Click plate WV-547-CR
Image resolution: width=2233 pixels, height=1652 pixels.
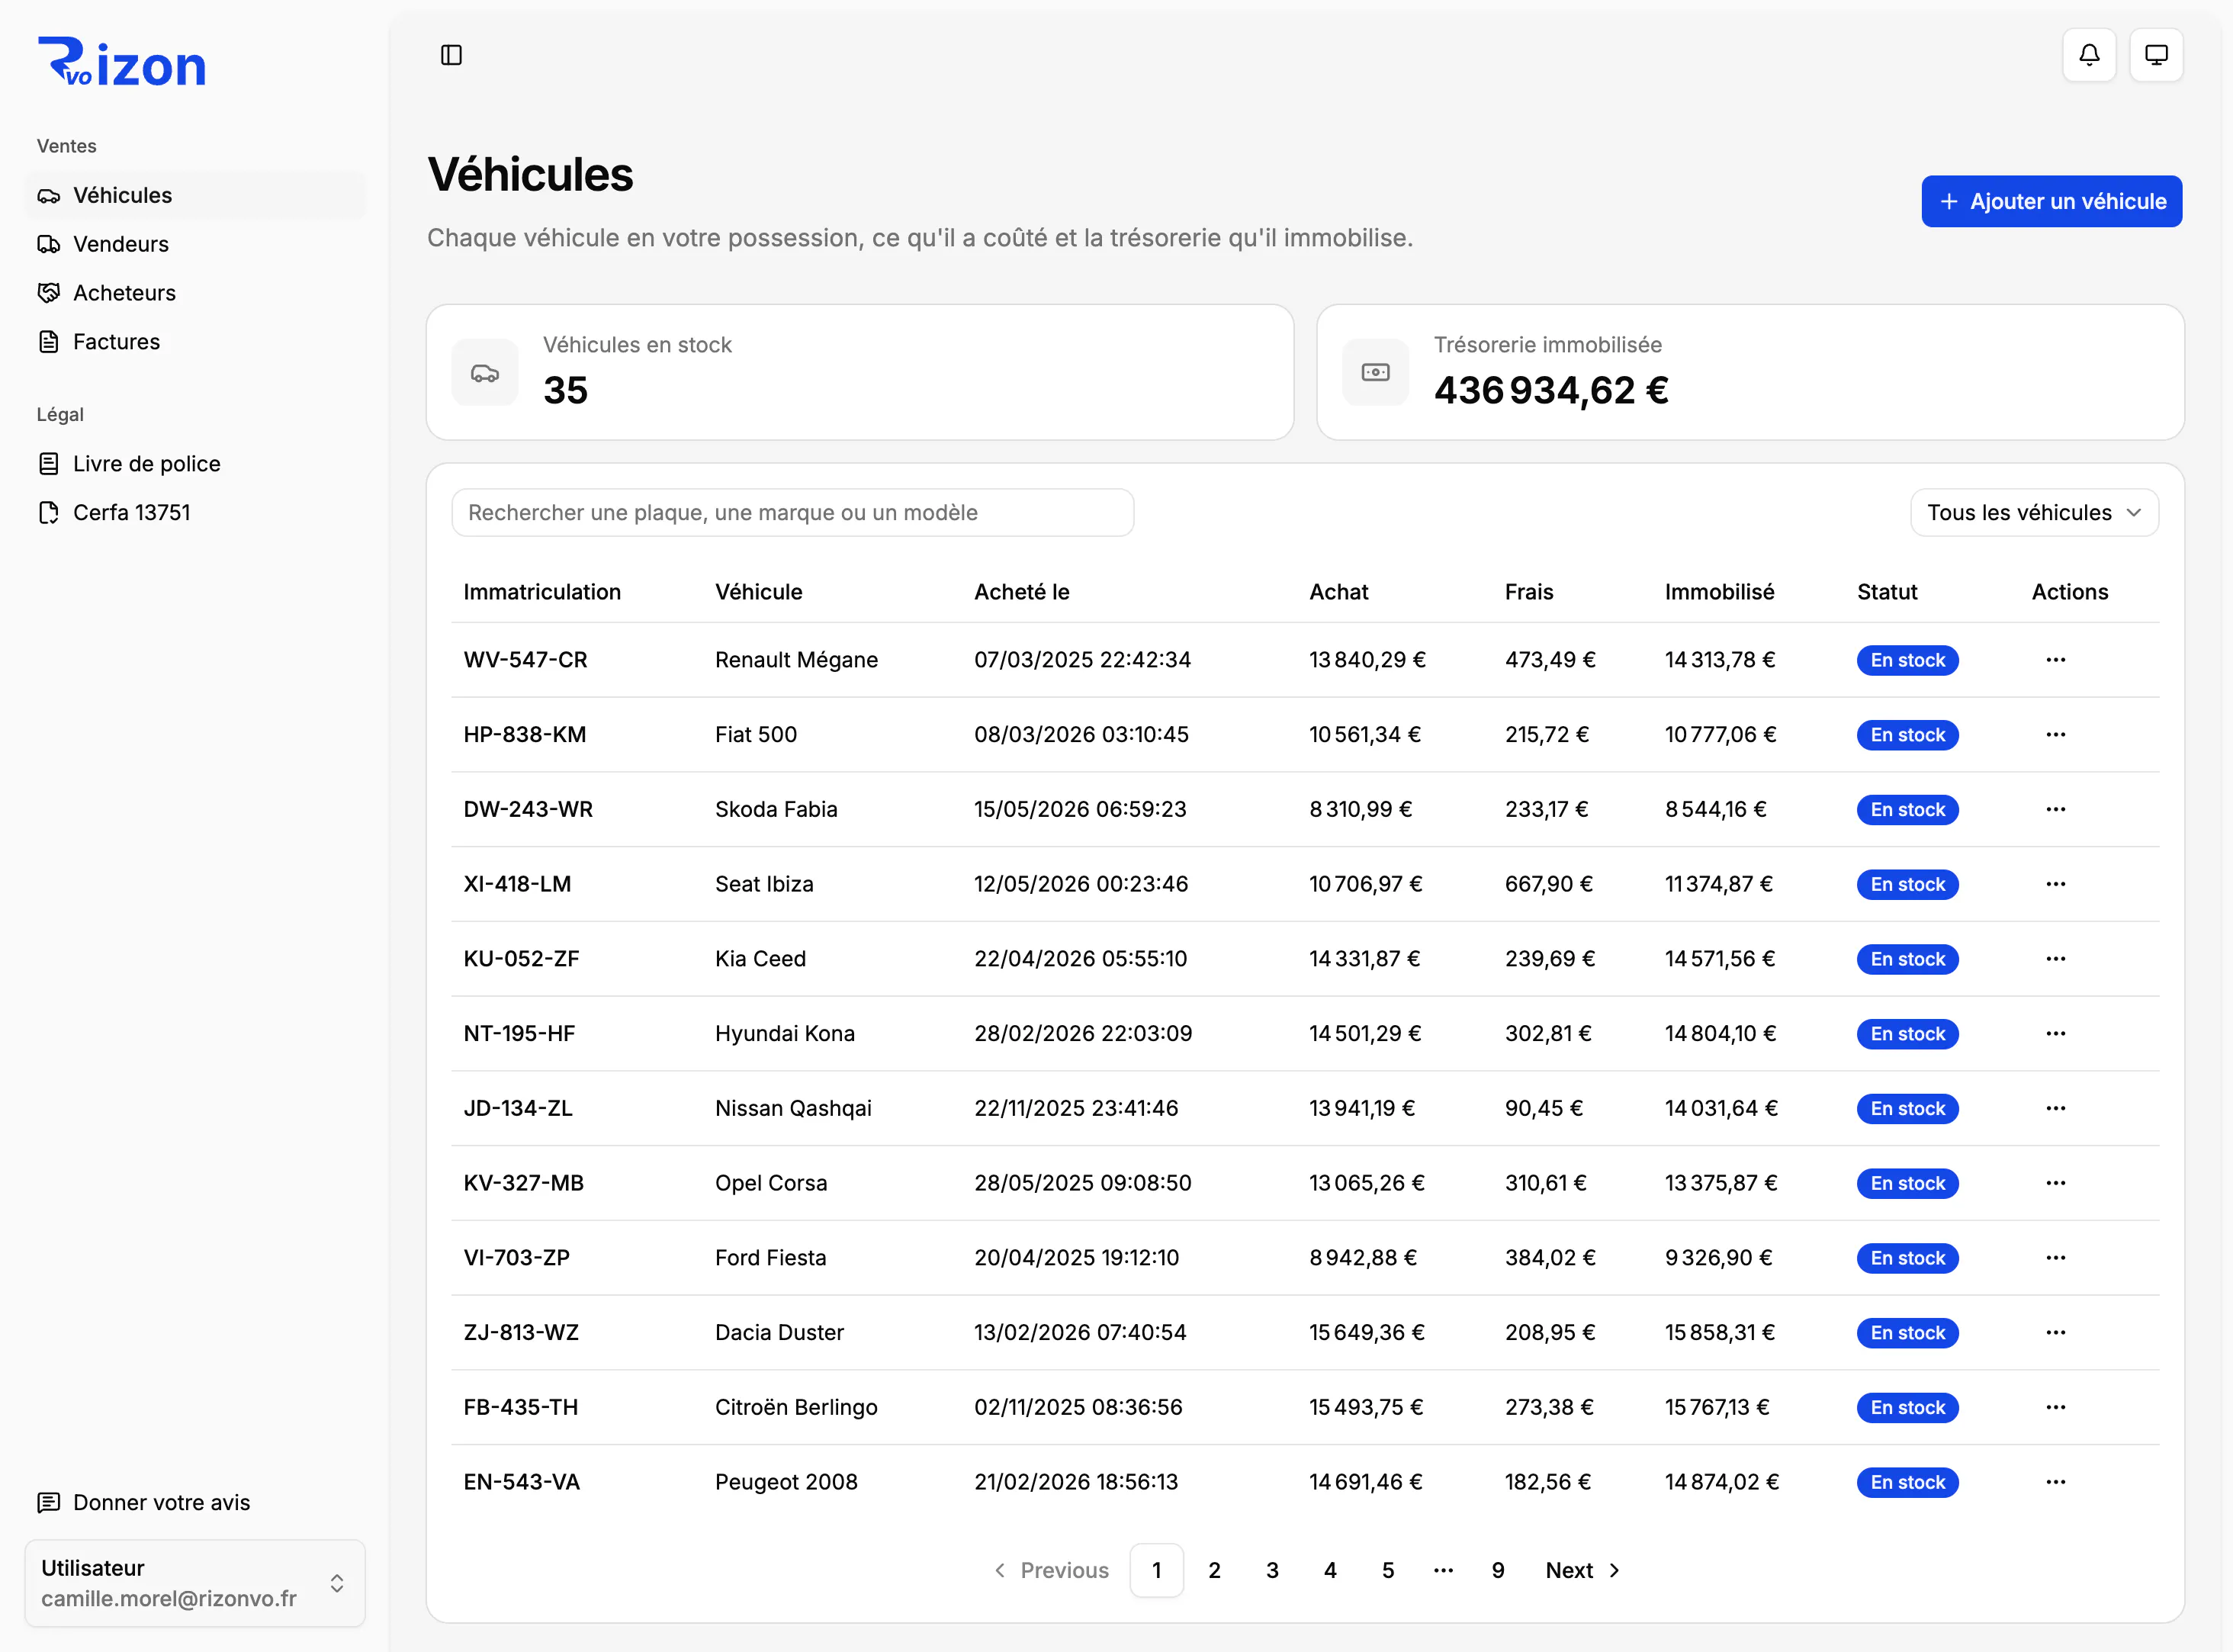tap(526, 660)
